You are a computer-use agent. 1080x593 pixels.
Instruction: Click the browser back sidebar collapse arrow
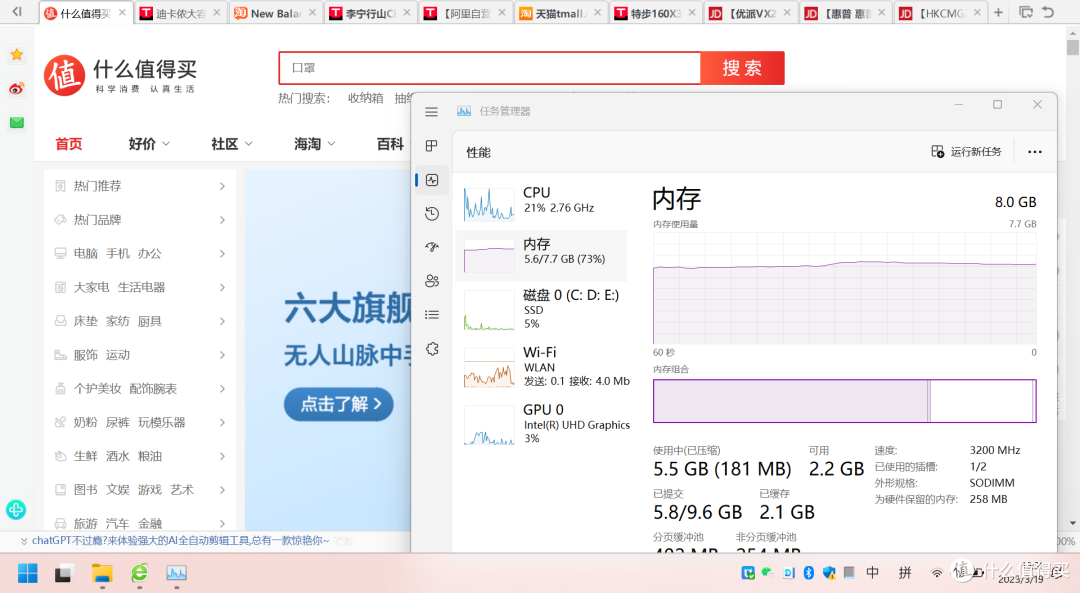[17, 12]
